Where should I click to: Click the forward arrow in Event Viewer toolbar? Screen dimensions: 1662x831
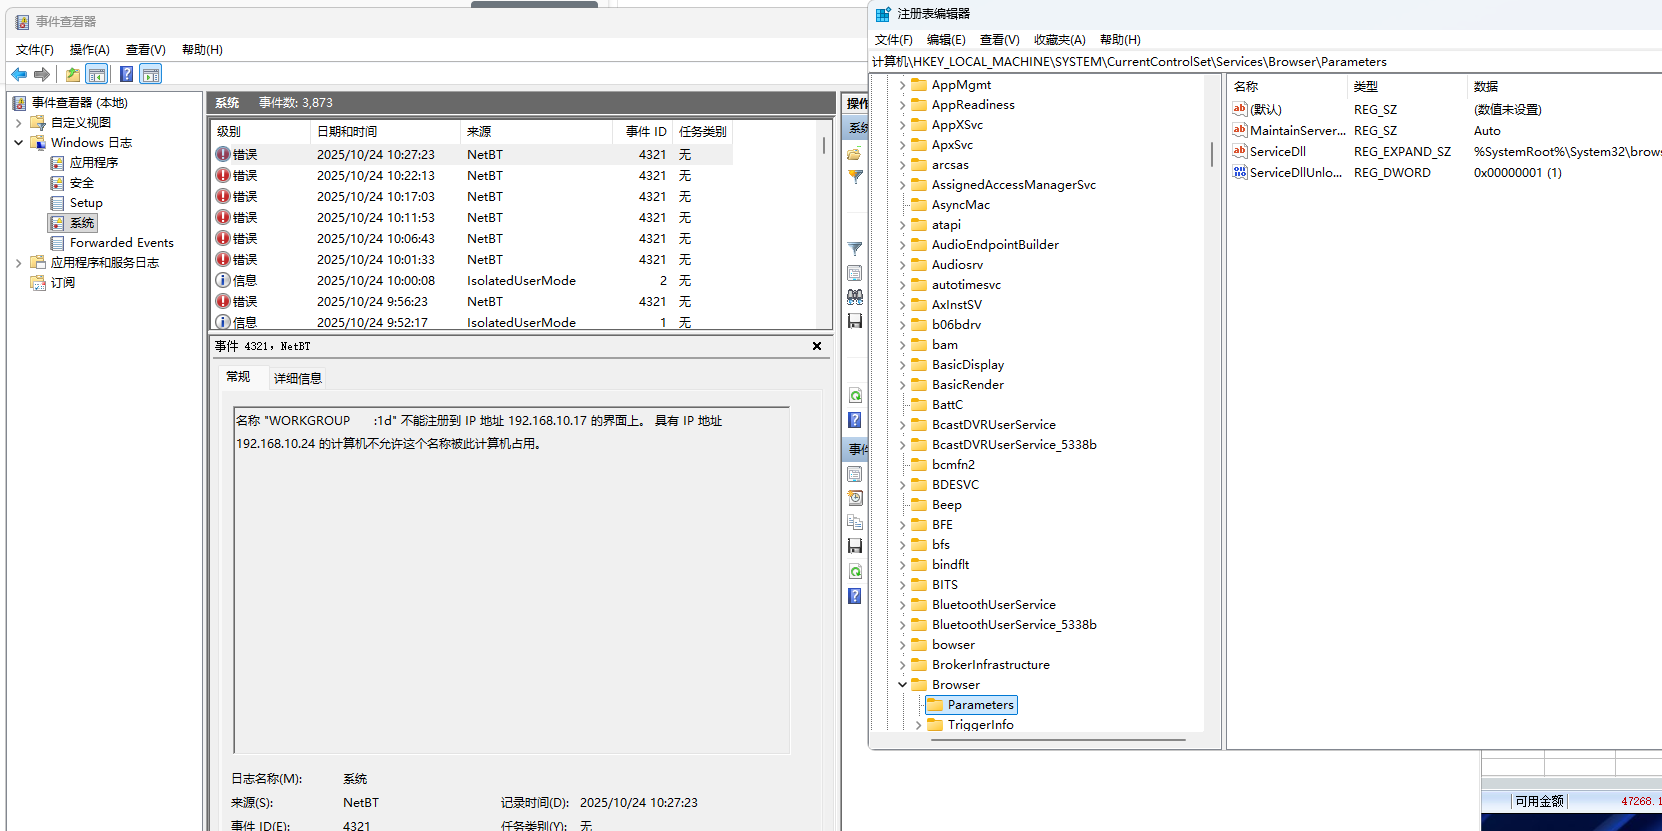pos(42,74)
